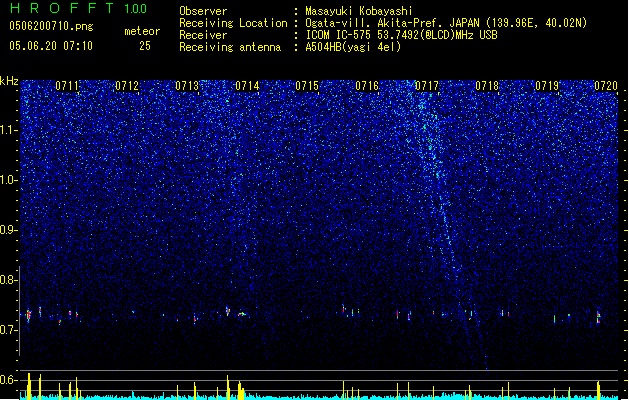Click the 0720 time marker
Viewport: 629px width, 400px height.
[606, 86]
